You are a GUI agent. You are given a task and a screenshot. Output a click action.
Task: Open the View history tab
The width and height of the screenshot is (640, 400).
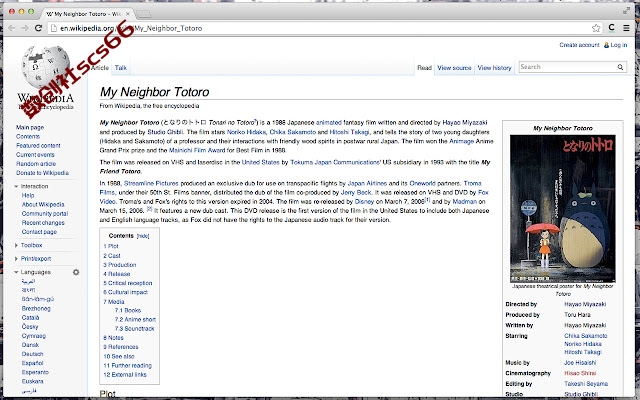(494, 68)
